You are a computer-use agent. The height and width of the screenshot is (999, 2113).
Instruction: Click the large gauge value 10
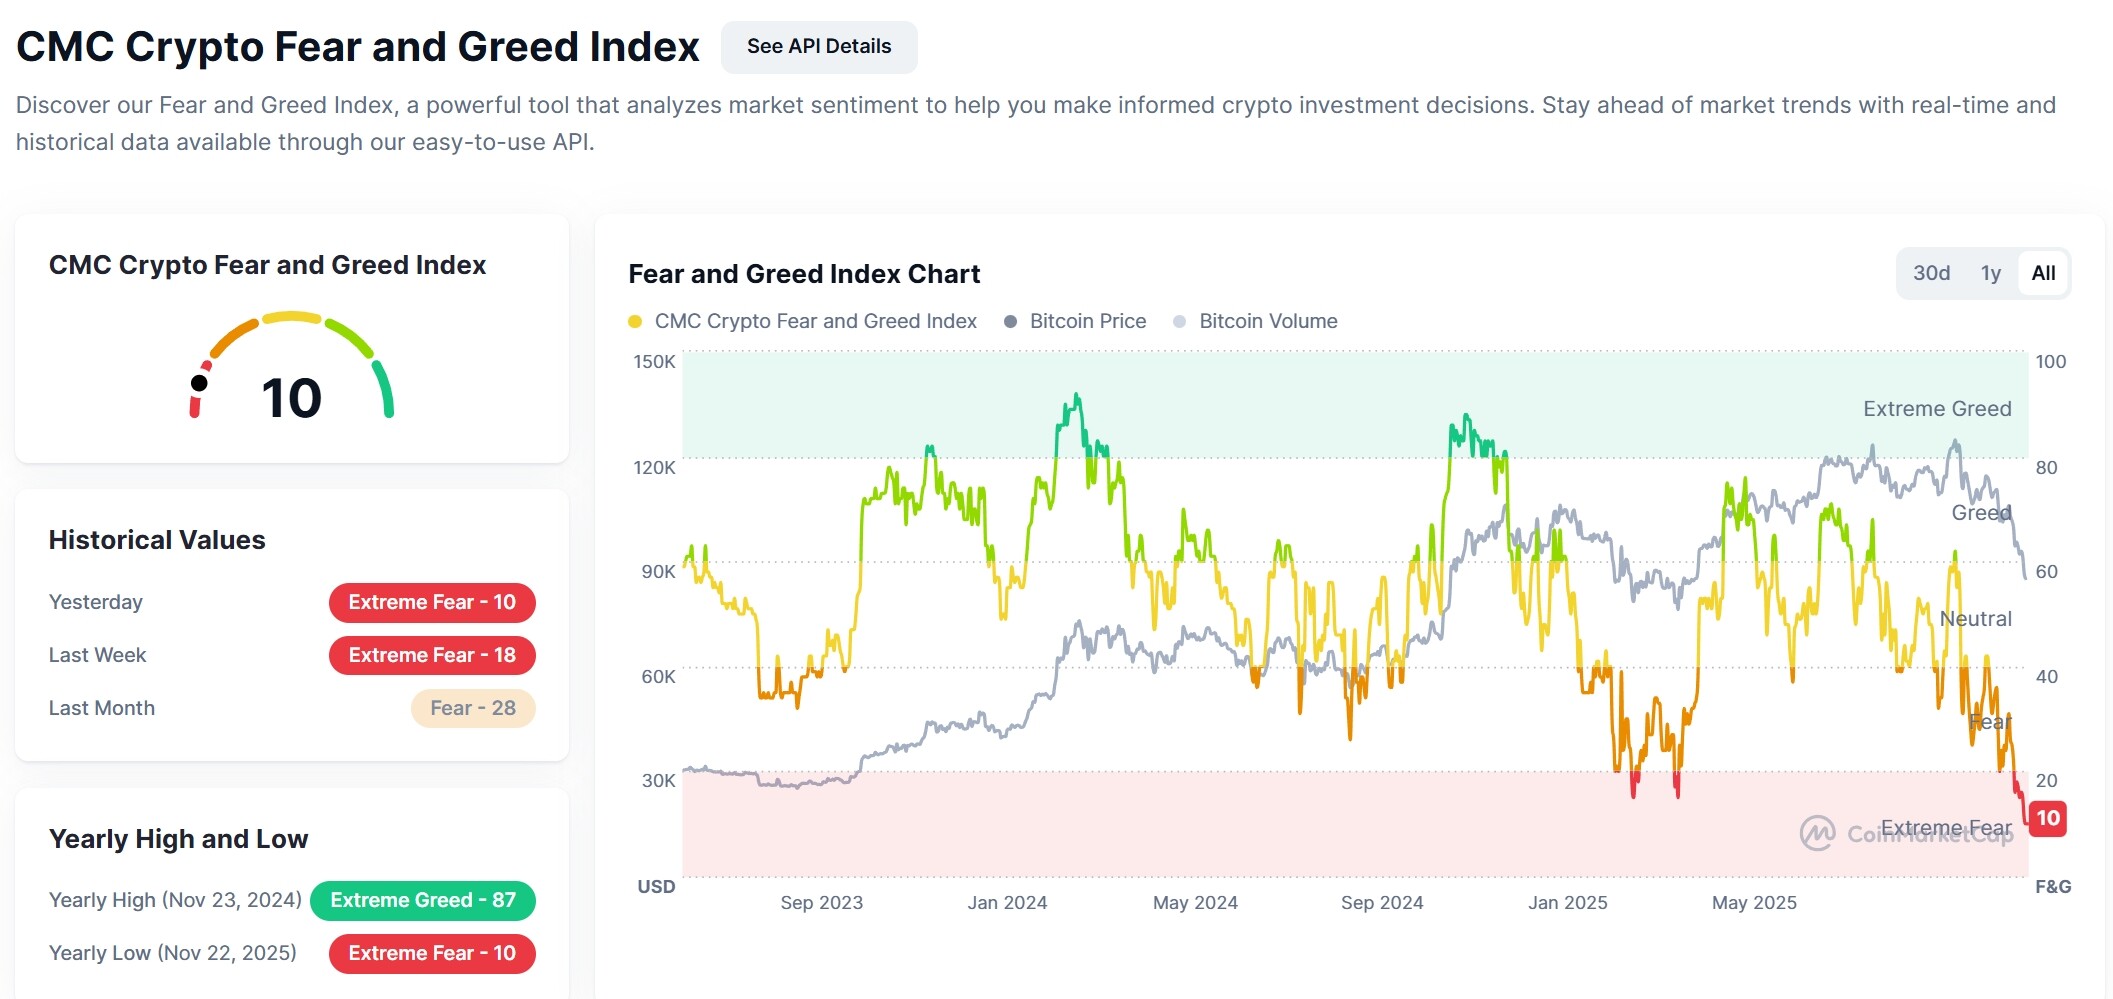(291, 398)
